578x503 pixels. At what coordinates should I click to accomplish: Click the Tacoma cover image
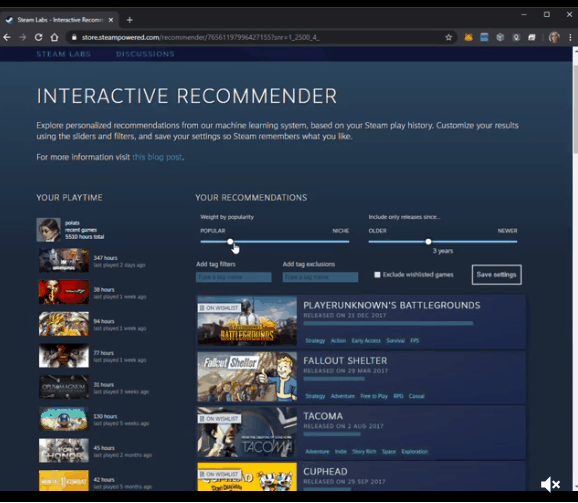247,432
